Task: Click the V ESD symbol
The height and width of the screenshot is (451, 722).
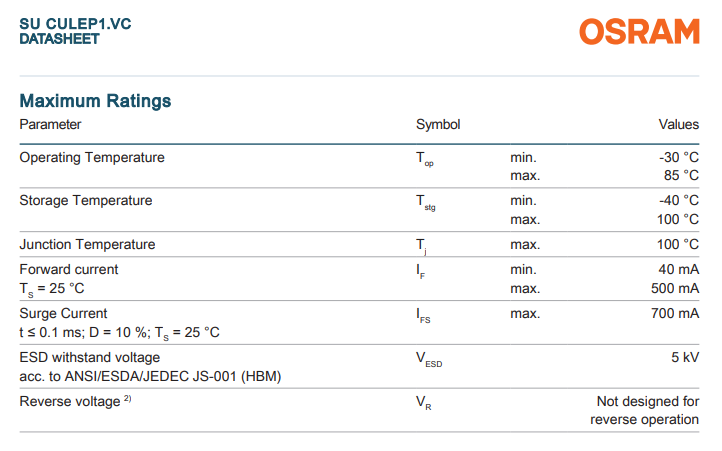Action: 428,359
